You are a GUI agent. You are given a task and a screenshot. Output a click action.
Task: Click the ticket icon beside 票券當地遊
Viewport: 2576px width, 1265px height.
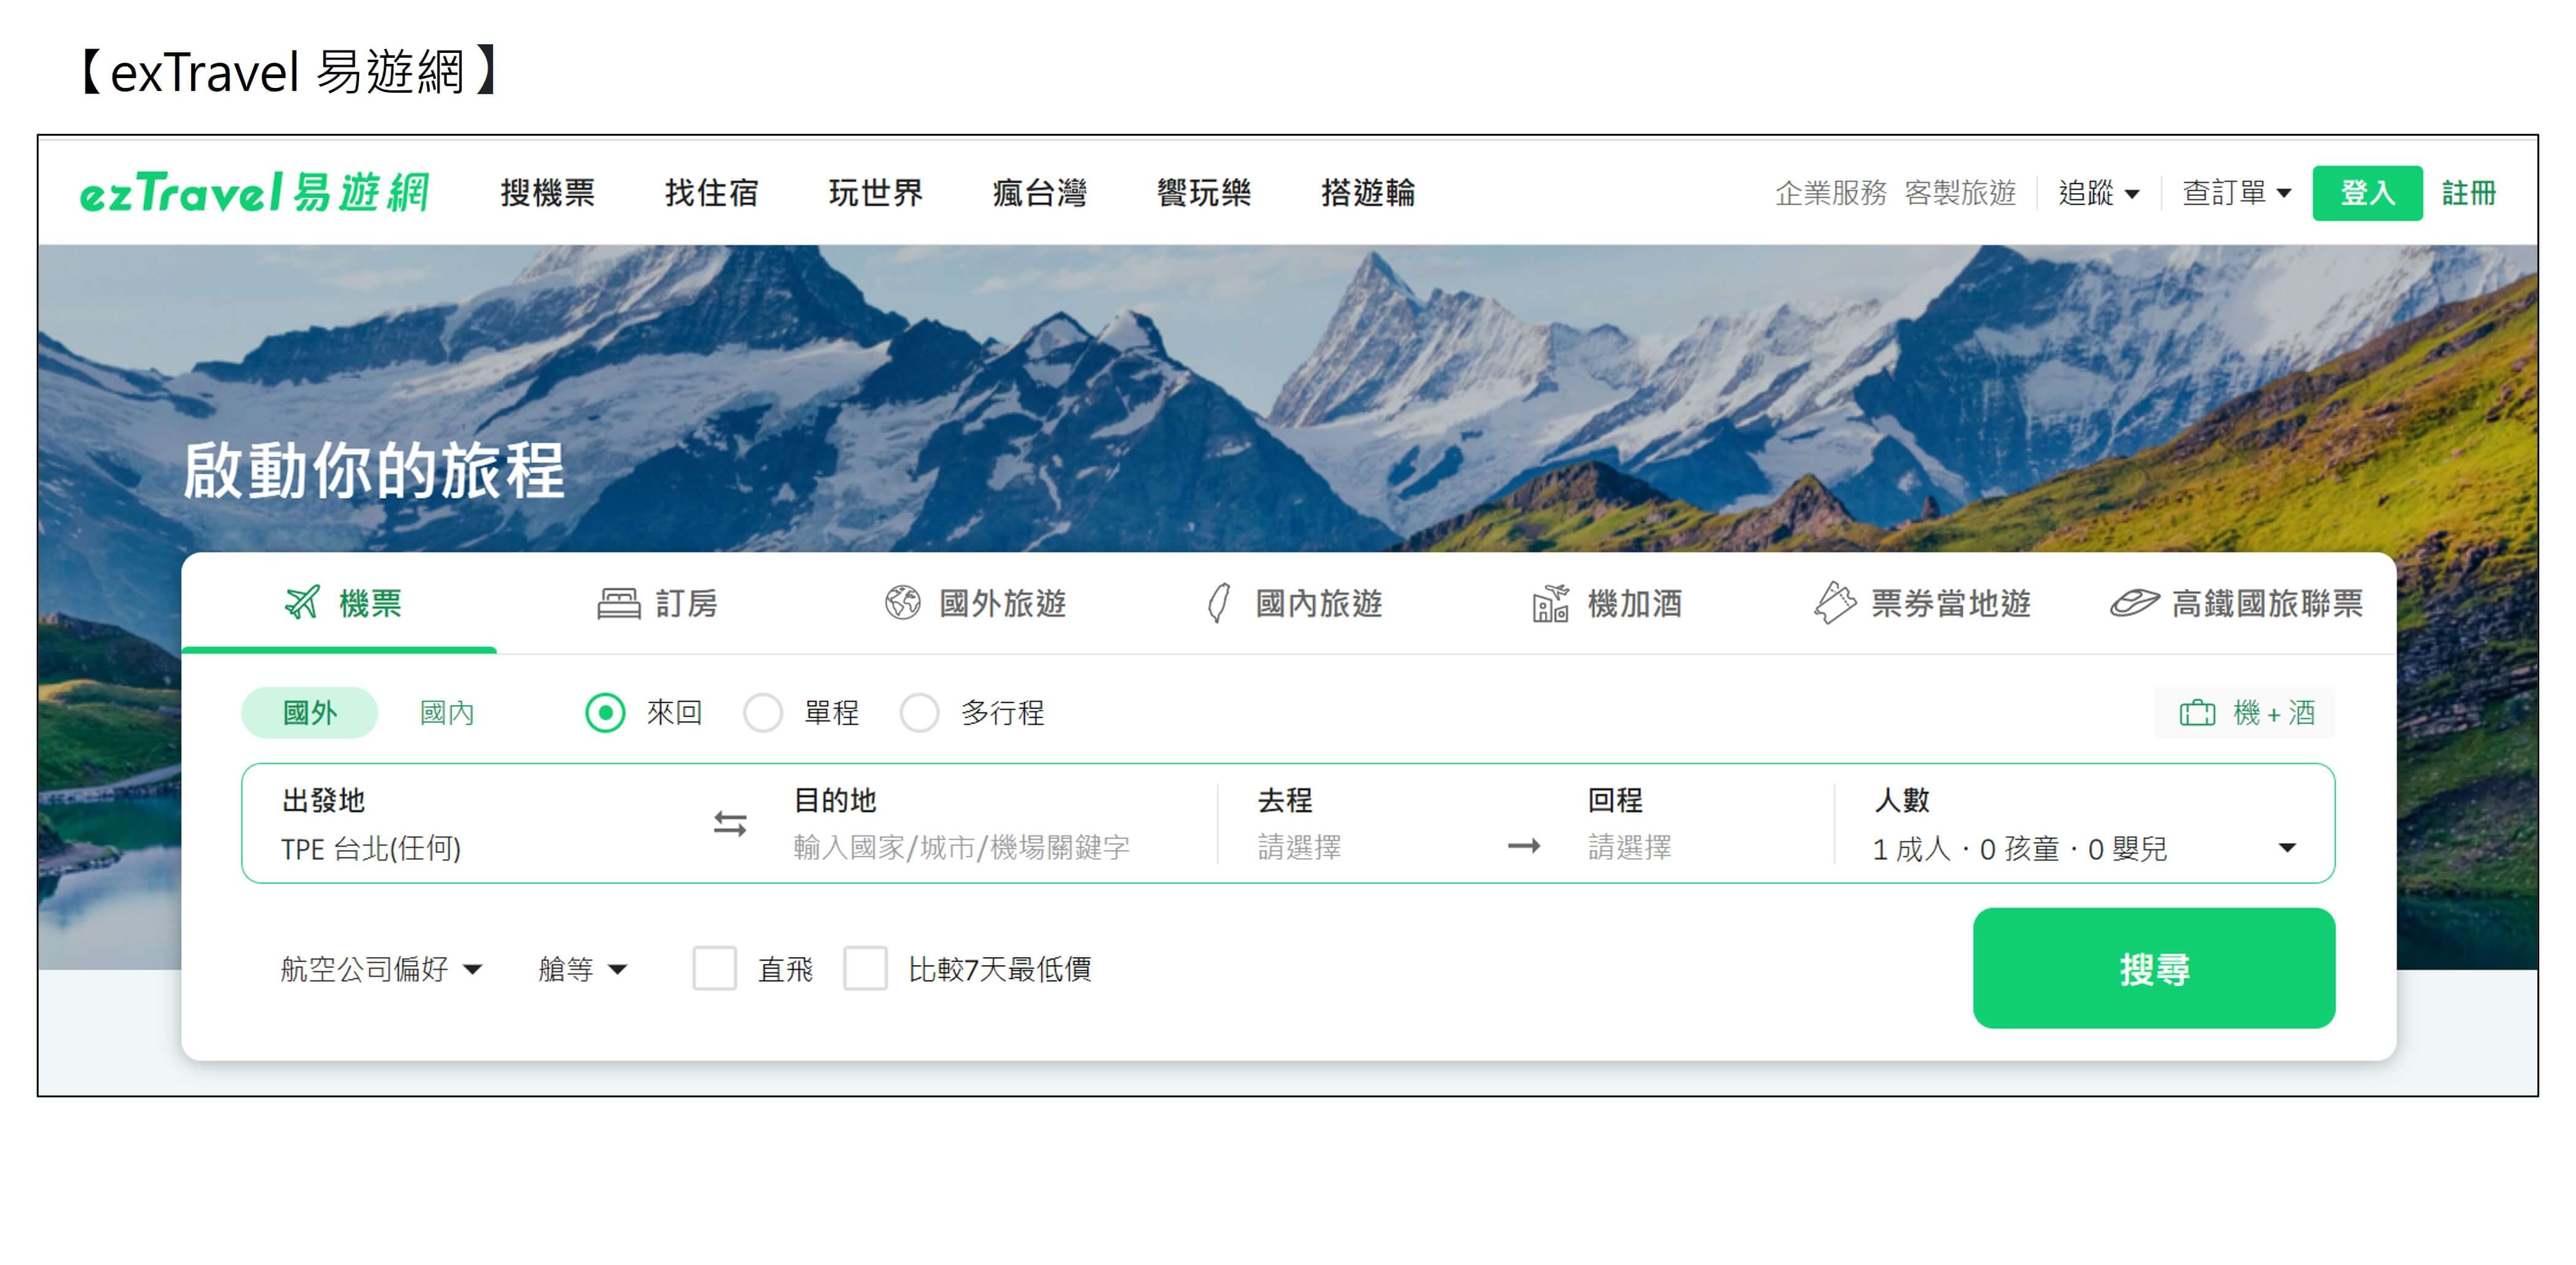[x=1834, y=603]
